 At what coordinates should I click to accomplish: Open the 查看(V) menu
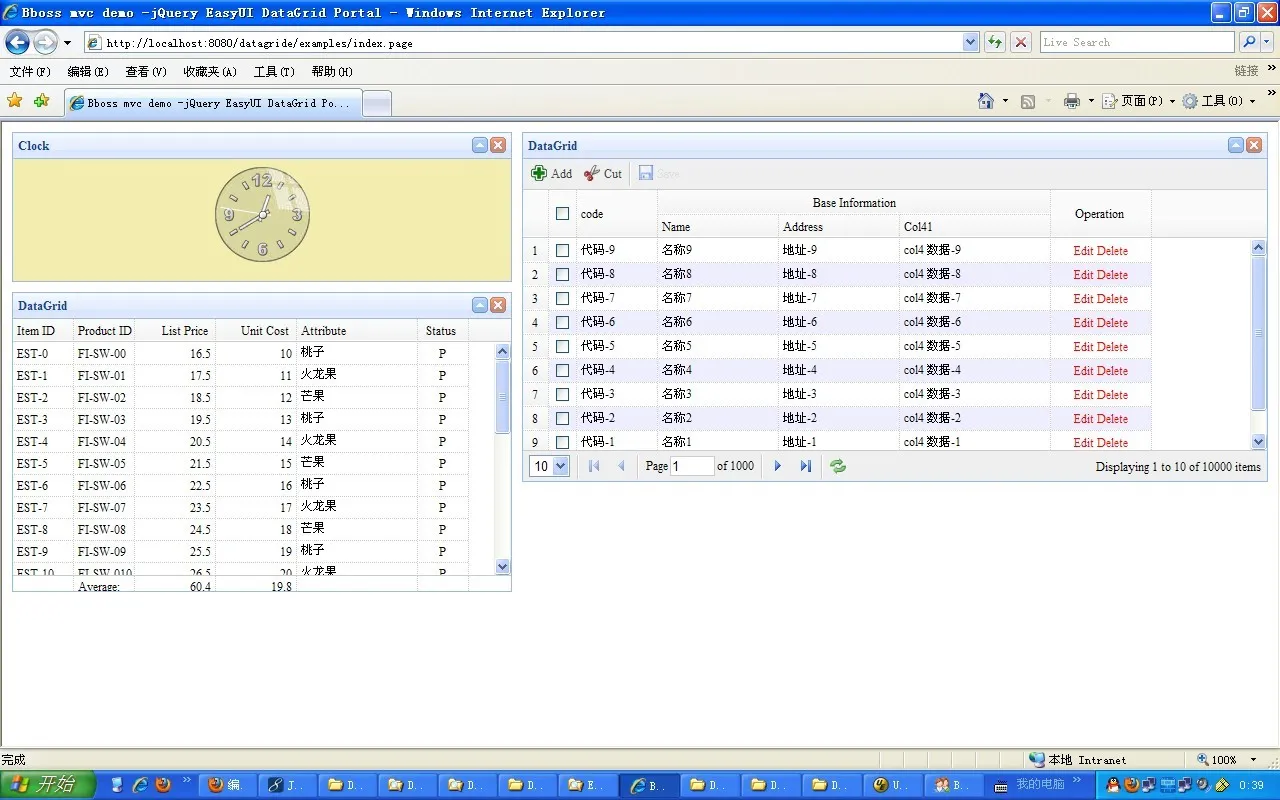coord(146,72)
